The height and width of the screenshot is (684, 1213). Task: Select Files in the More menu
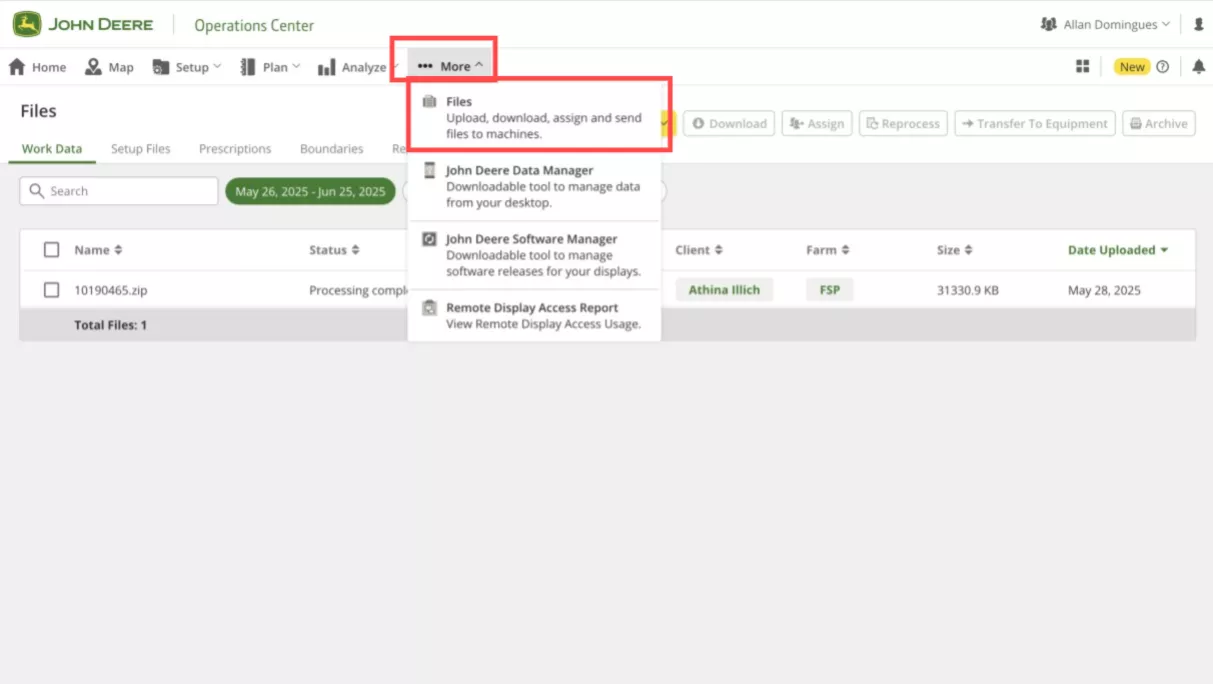tap(534, 117)
